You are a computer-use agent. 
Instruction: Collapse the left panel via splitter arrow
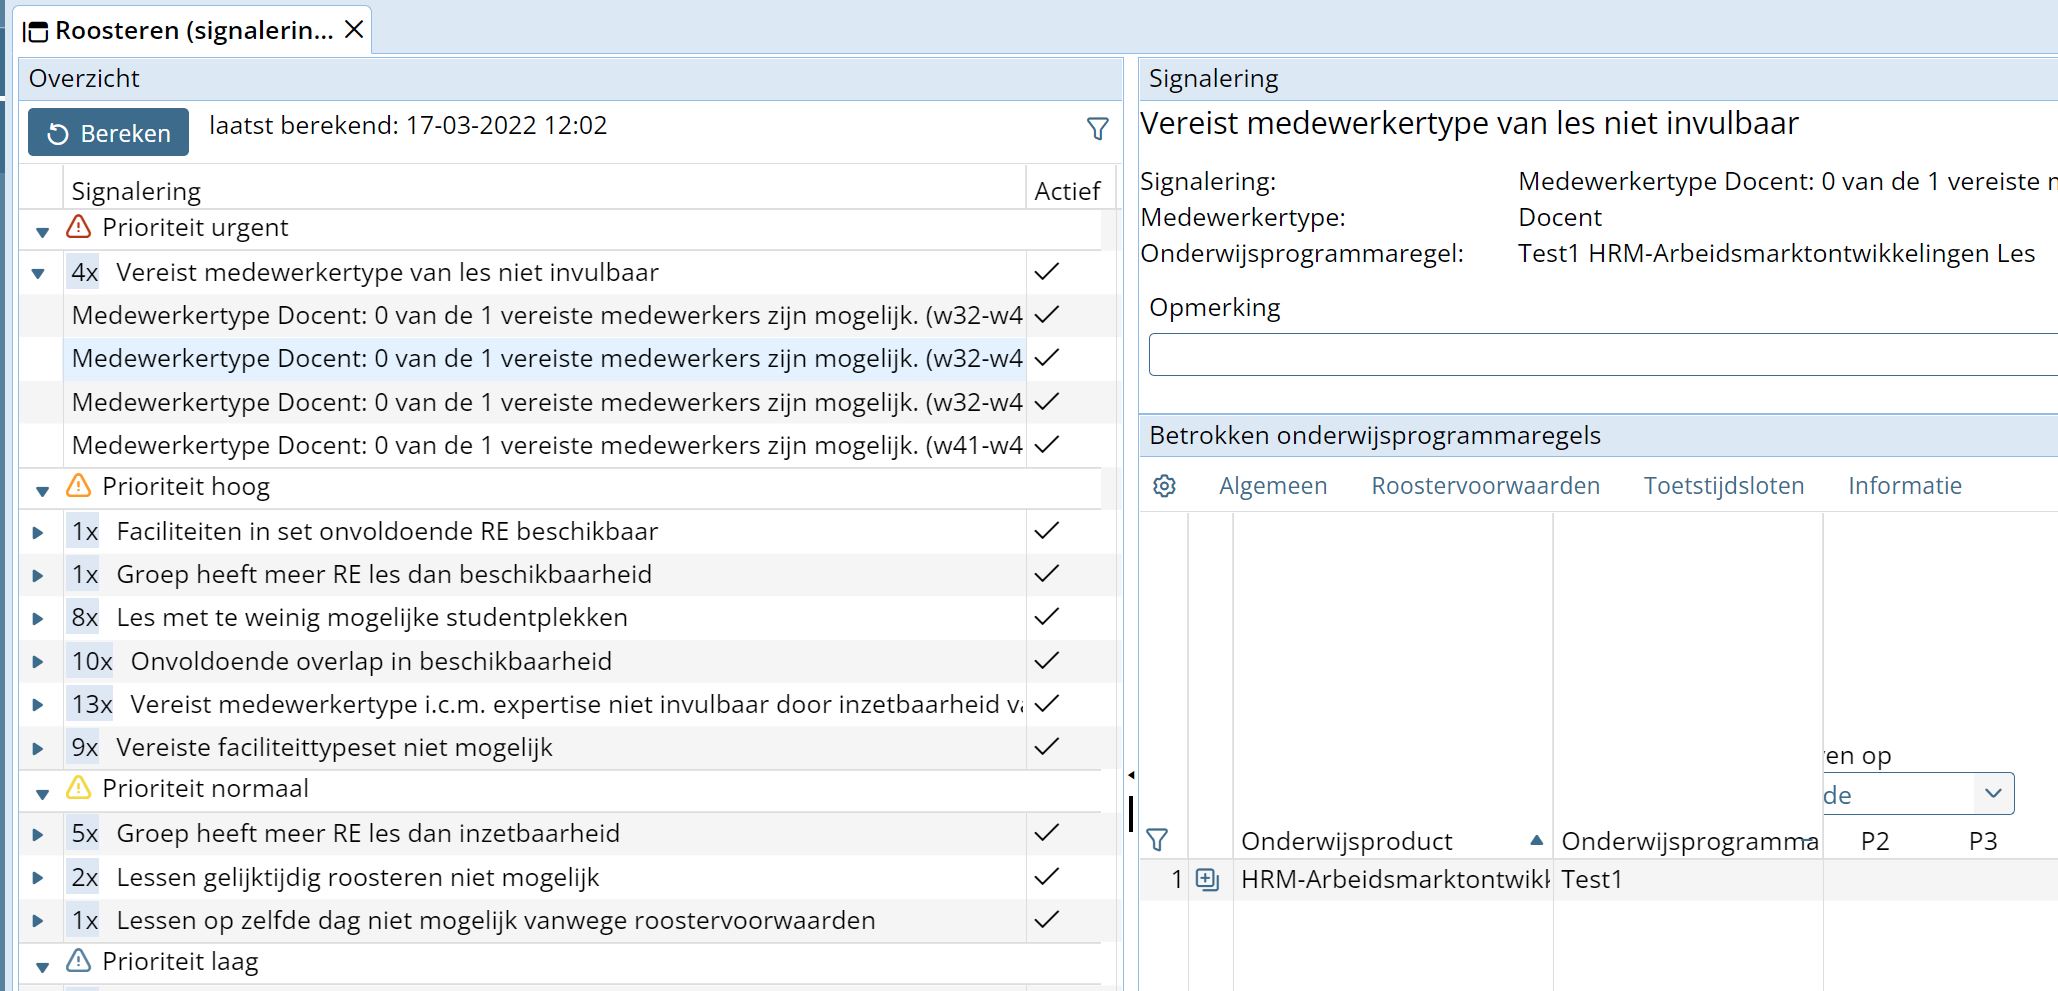[x=1131, y=775]
